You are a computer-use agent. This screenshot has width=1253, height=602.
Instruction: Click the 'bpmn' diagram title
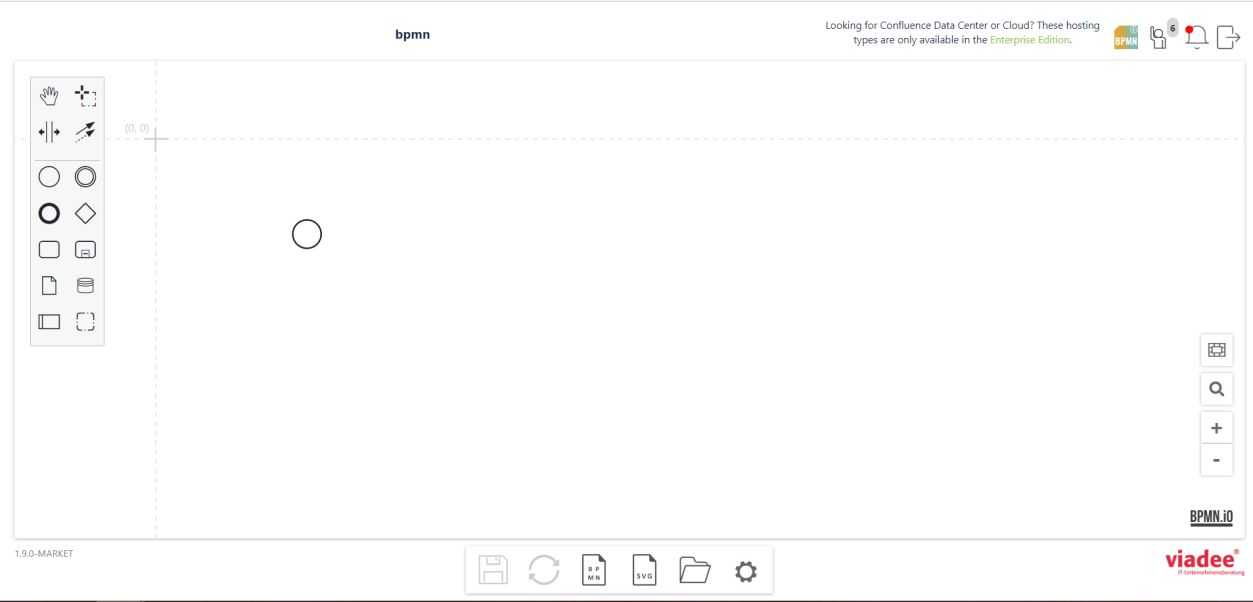click(x=413, y=36)
